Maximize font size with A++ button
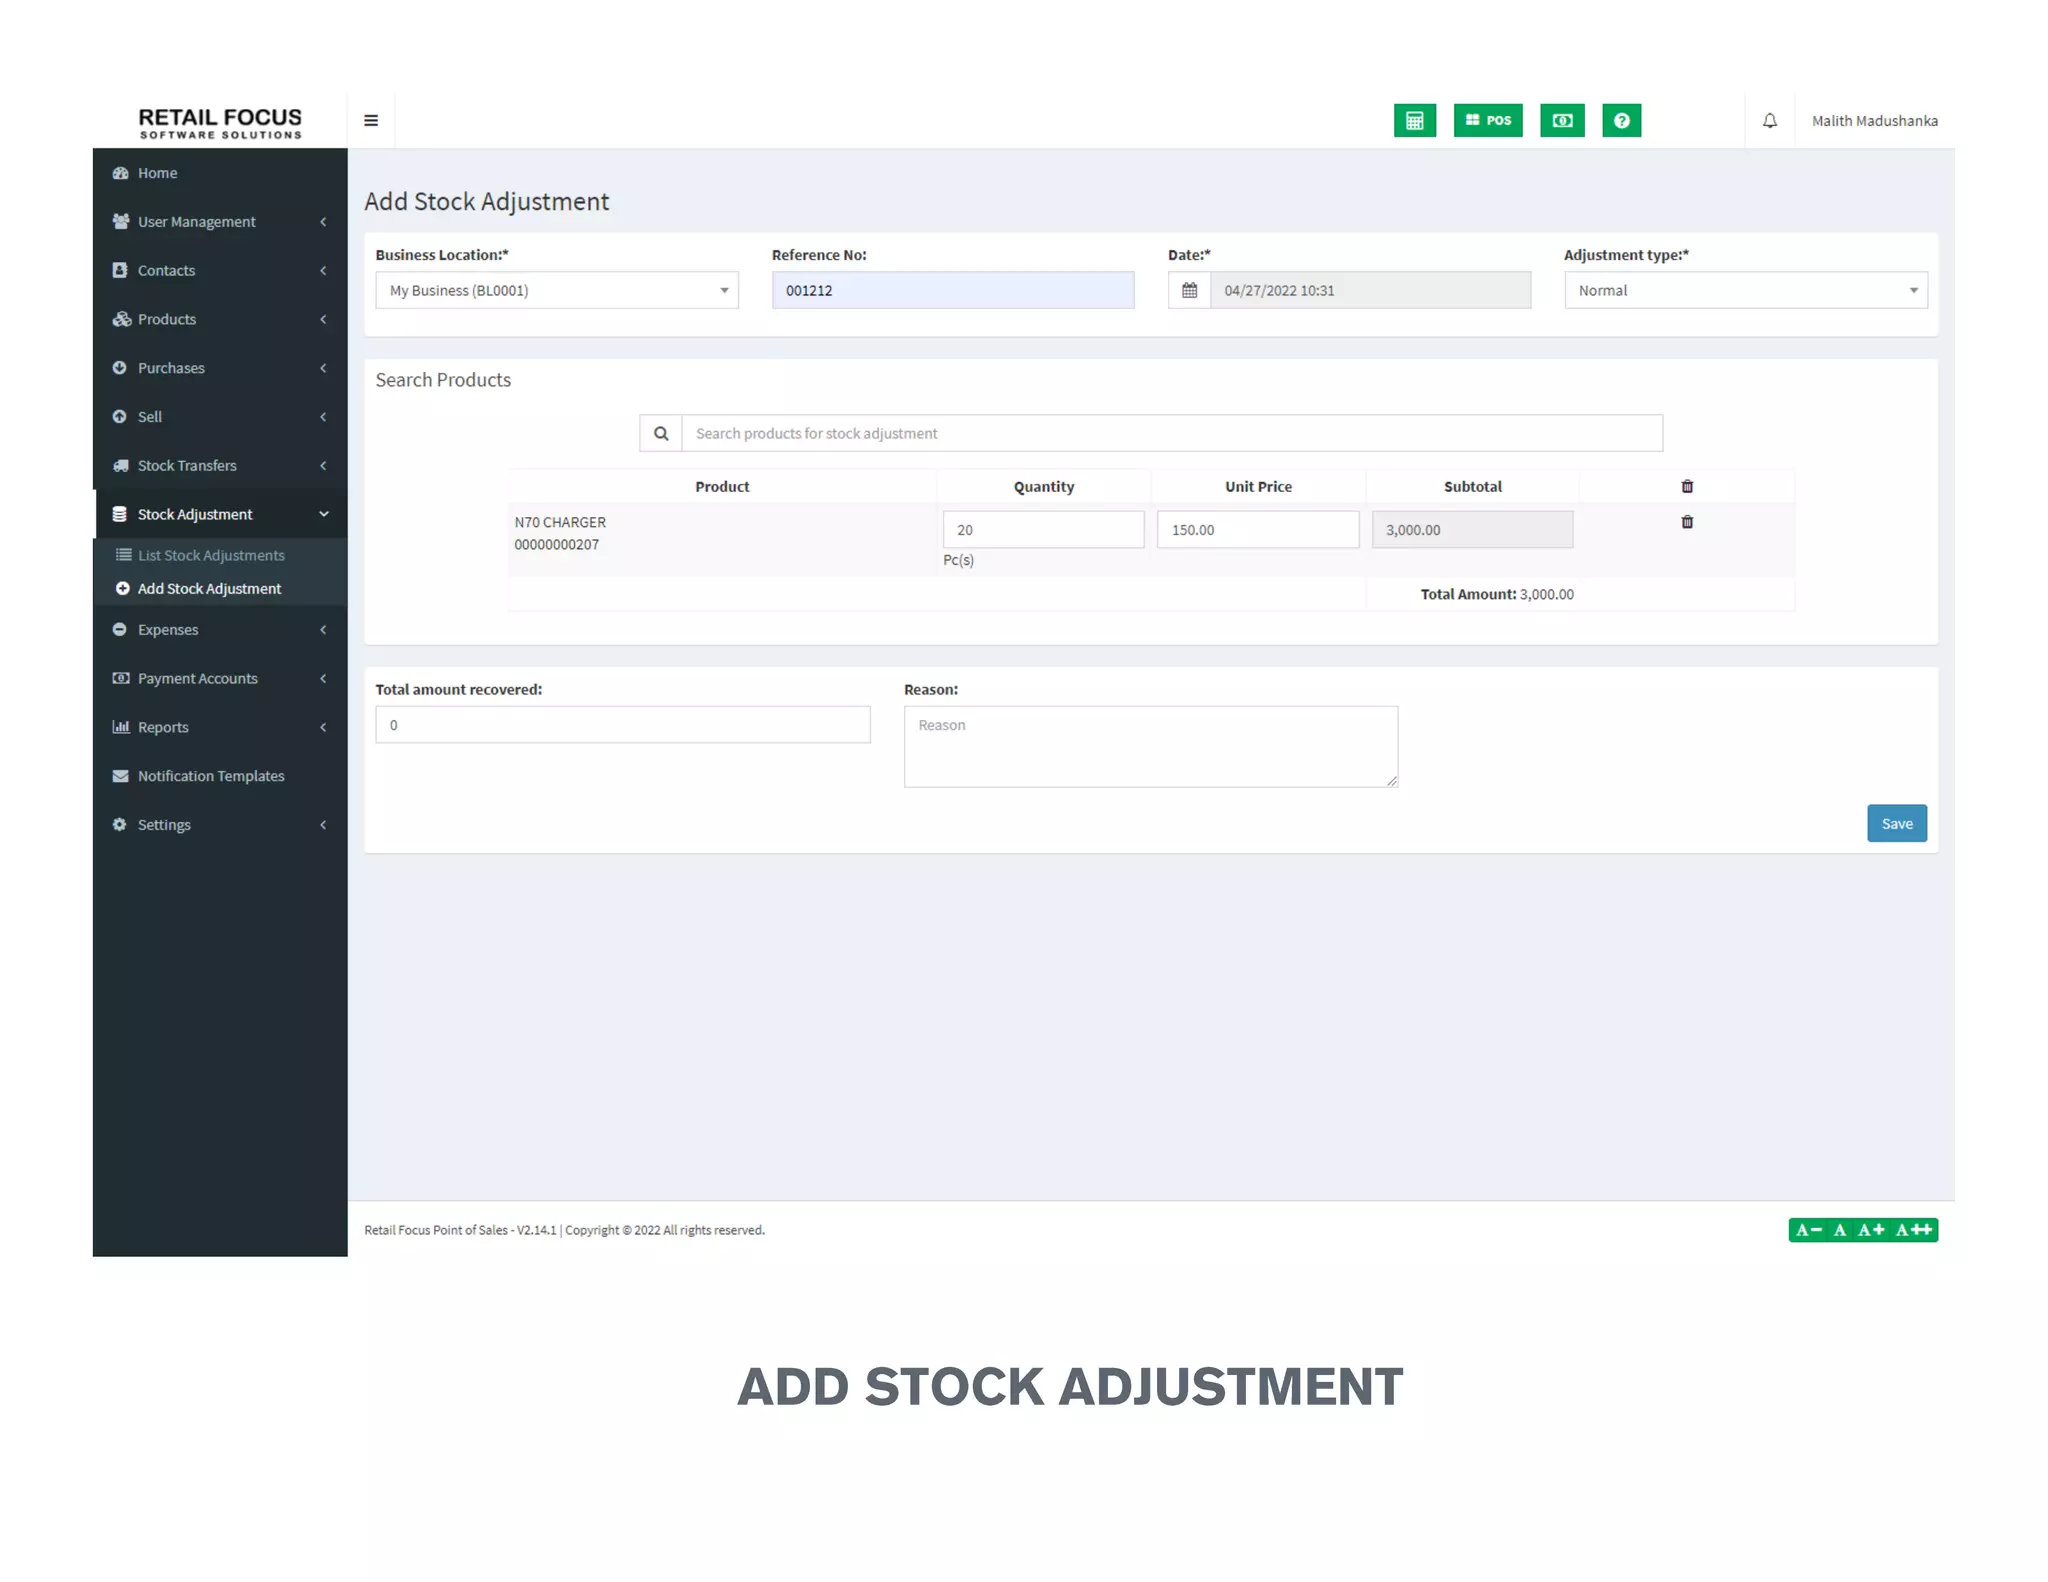Viewport: 2048px width, 1582px height. click(1914, 1231)
